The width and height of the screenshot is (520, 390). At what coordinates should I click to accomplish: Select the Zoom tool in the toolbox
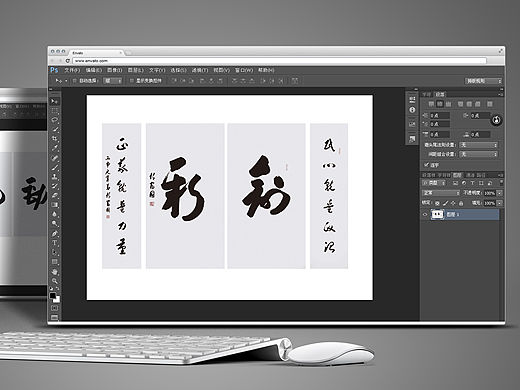click(54, 281)
